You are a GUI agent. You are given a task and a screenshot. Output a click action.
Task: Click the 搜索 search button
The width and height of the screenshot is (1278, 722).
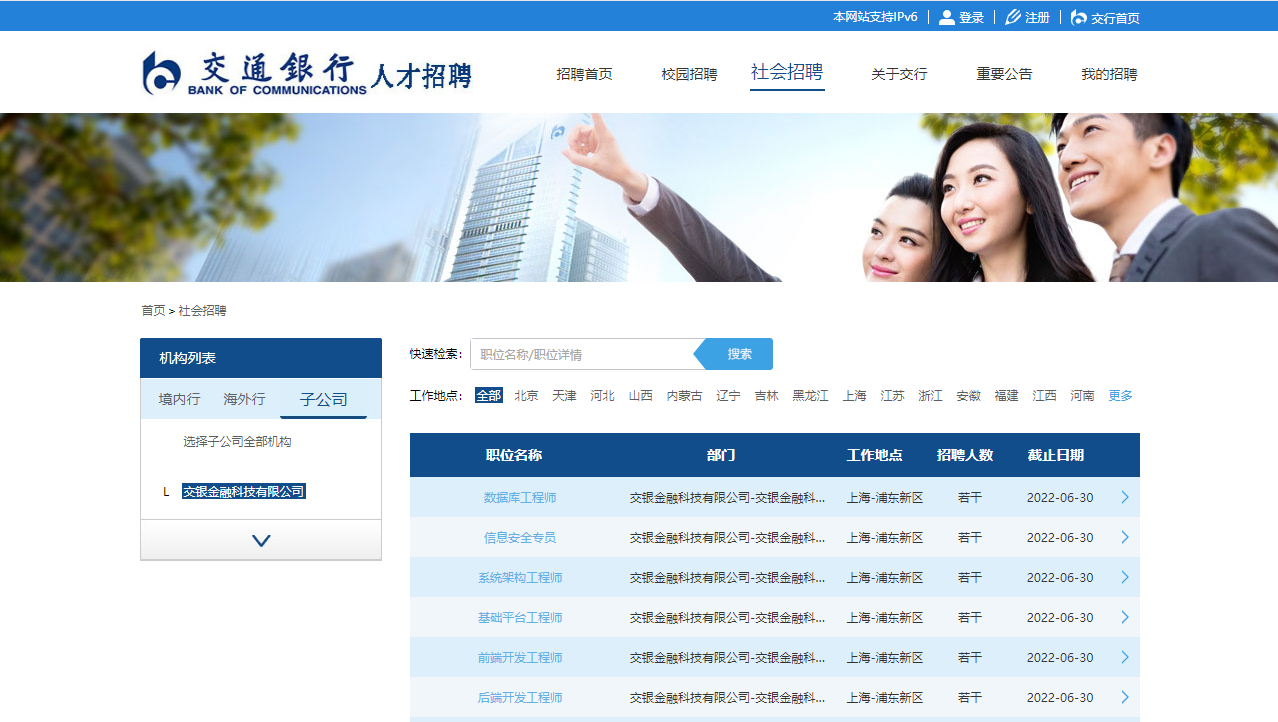coord(739,354)
